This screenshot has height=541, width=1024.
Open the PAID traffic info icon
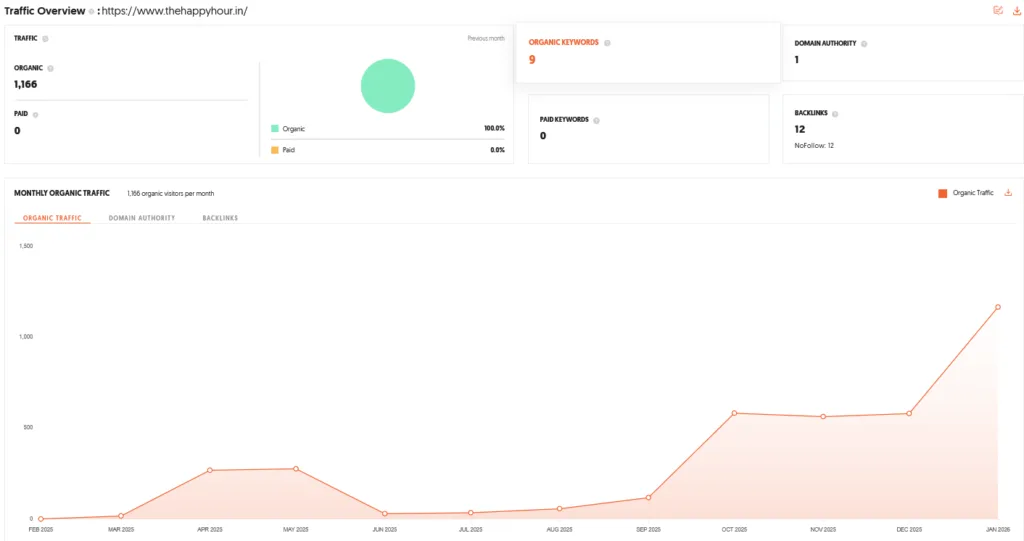click(35, 114)
